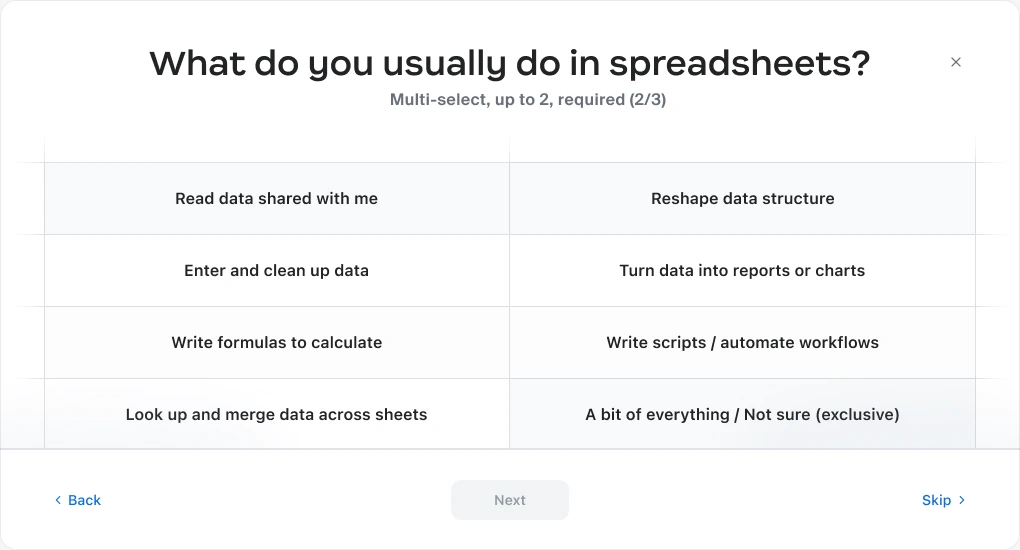Image resolution: width=1020 pixels, height=550 pixels.
Task: Toggle the 'Write formulas to calculate' option
Action: (276, 342)
